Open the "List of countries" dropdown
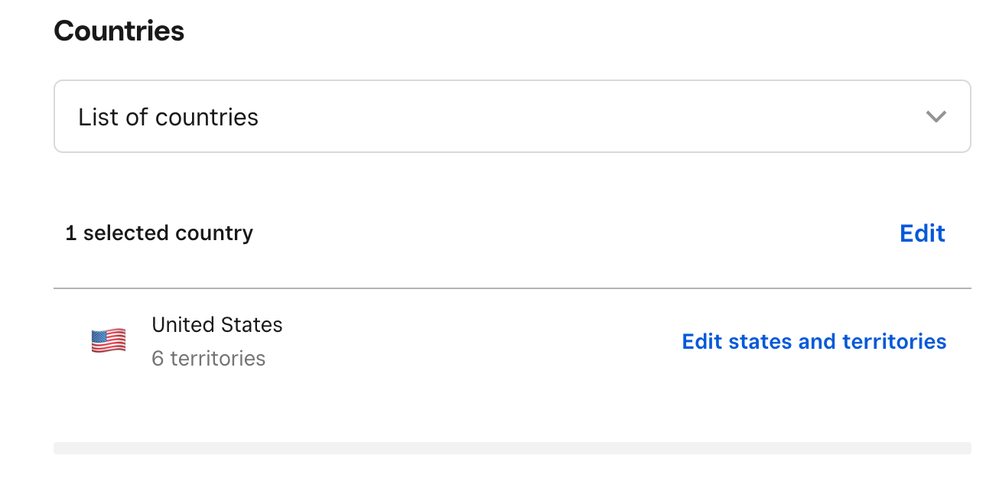The image size is (999, 491). pyautogui.click(x=511, y=117)
